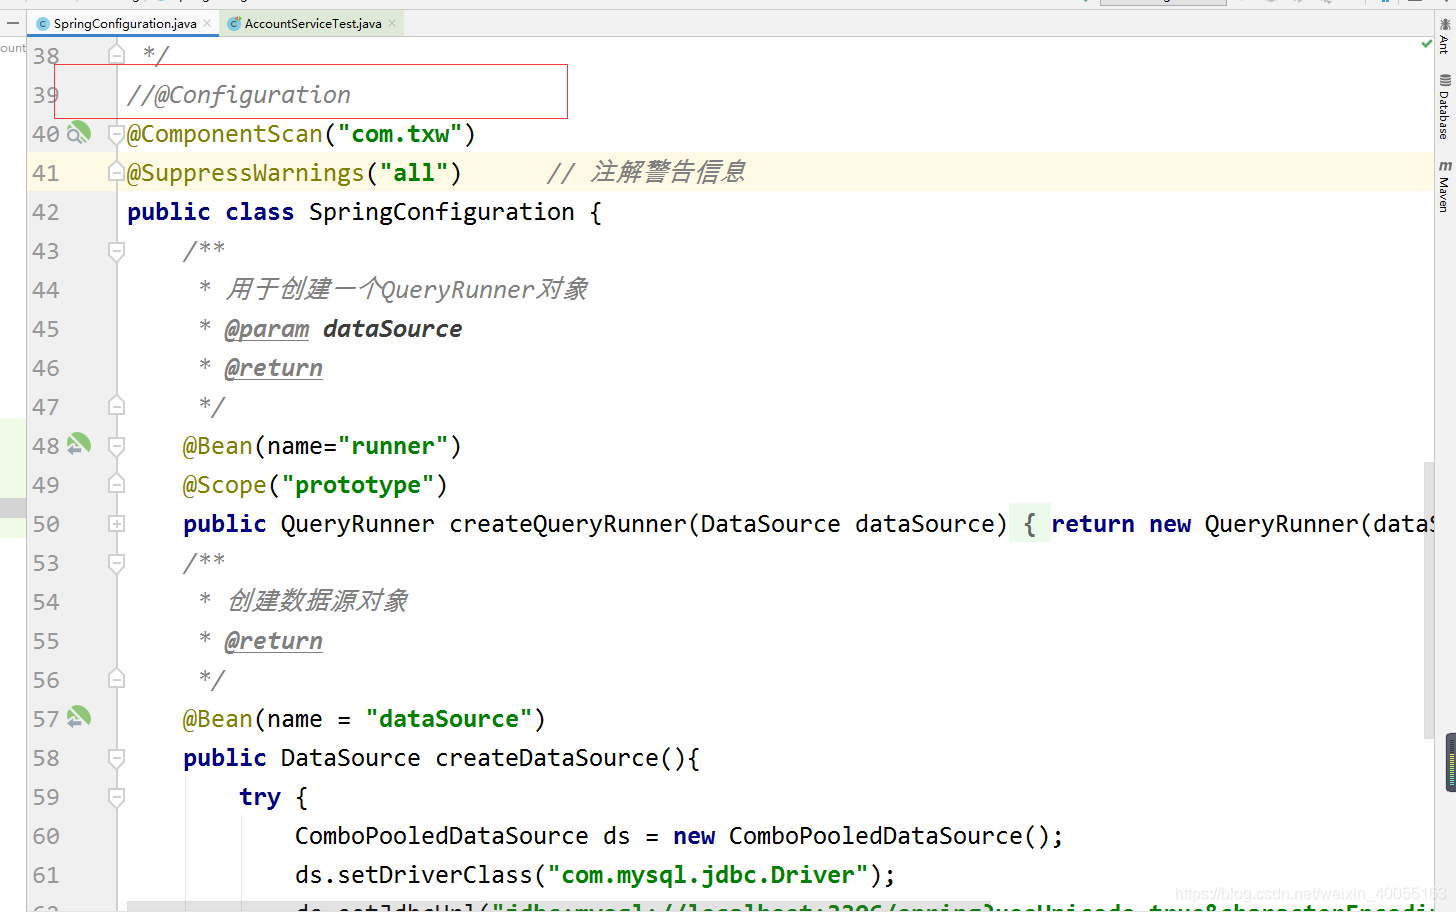Click the green inspection checkmark indicator
Image resolution: width=1456 pixels, height=912 pixels.
pyautogui.click(x=1427, y=44)
